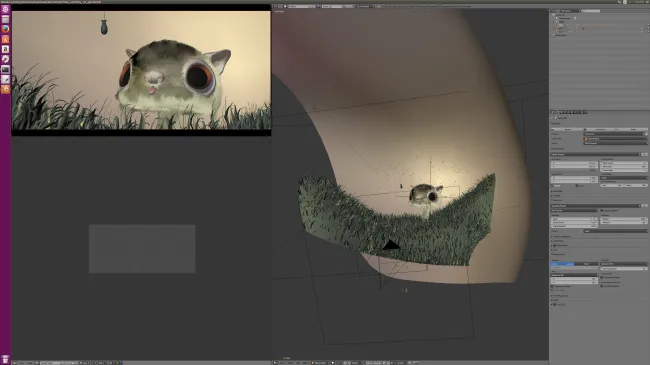Open the render Display mode dropdown
Viewport: 650px width, 365px height.
[x=614, y=134]
